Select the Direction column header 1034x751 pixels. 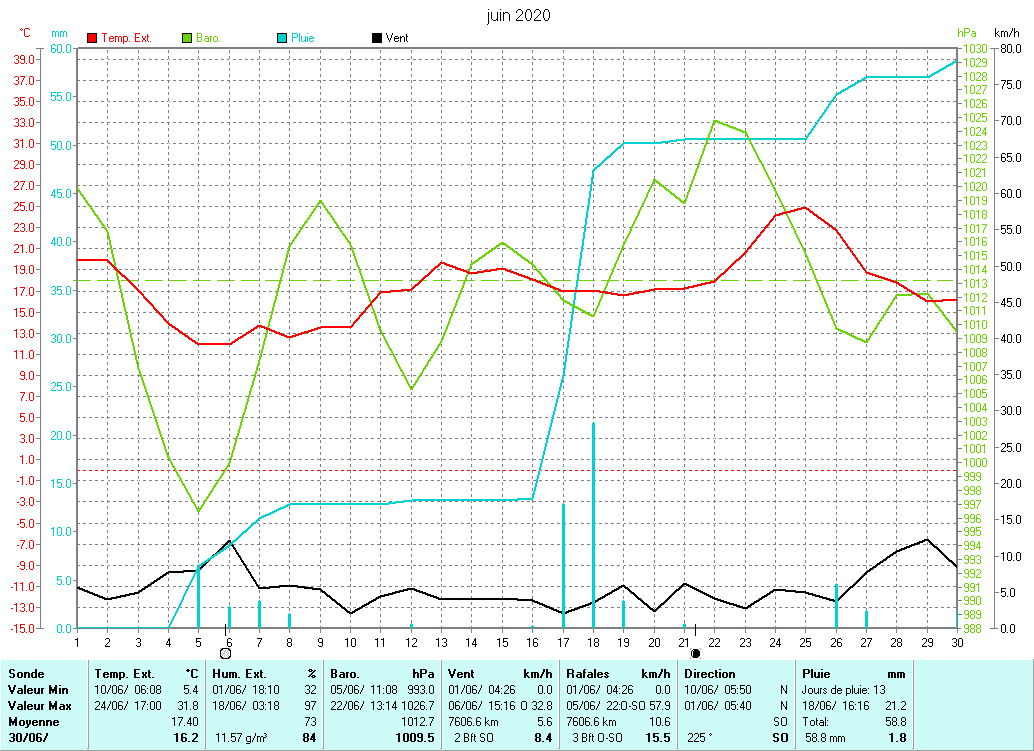click(711, 674)
